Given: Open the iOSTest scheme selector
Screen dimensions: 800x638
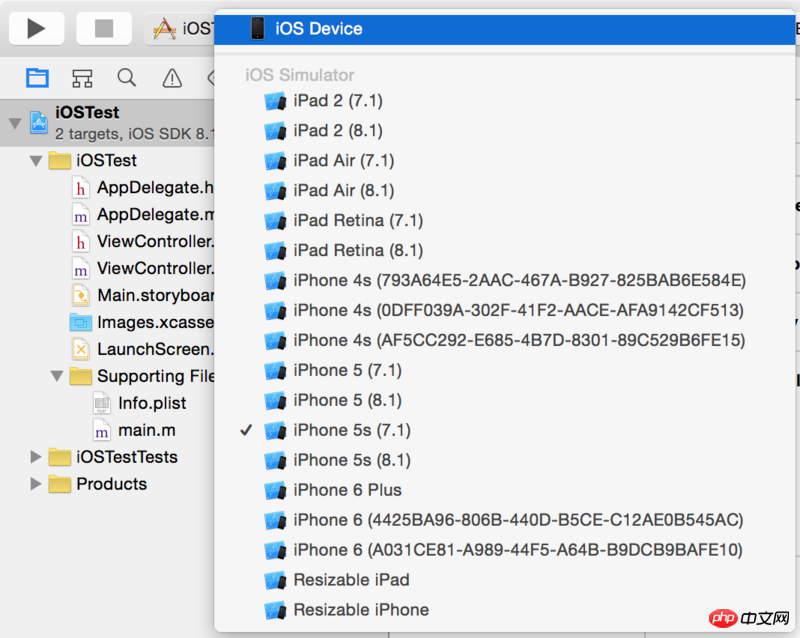Looking at the screenshot, I should point(180,29).
